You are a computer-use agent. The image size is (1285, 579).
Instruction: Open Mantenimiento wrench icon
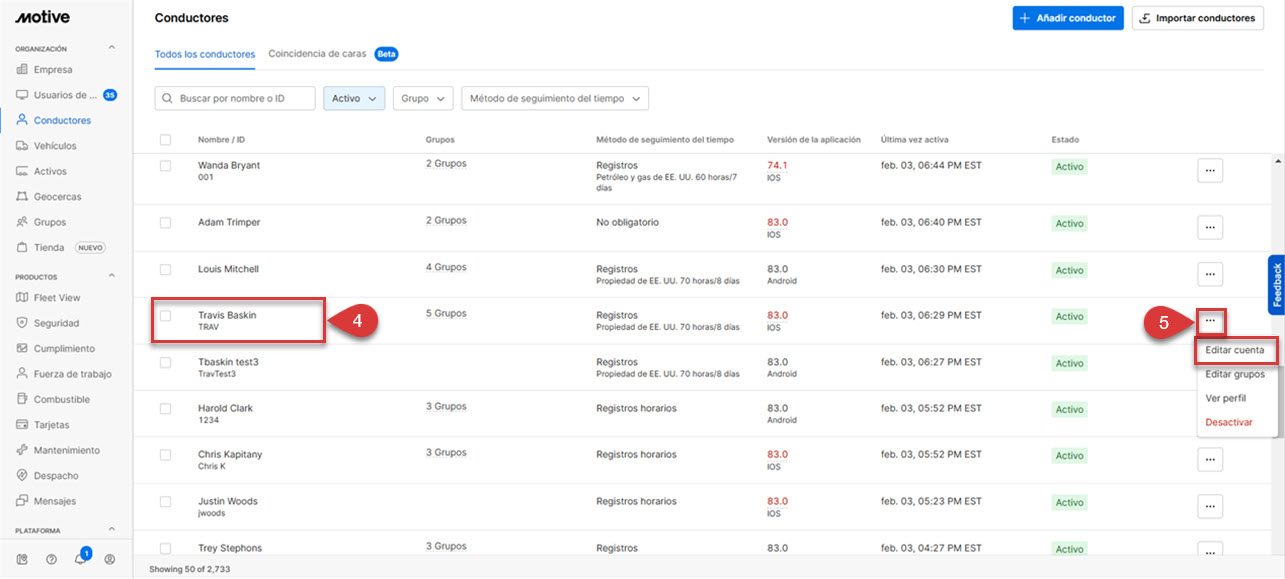(x=22, y=450)
